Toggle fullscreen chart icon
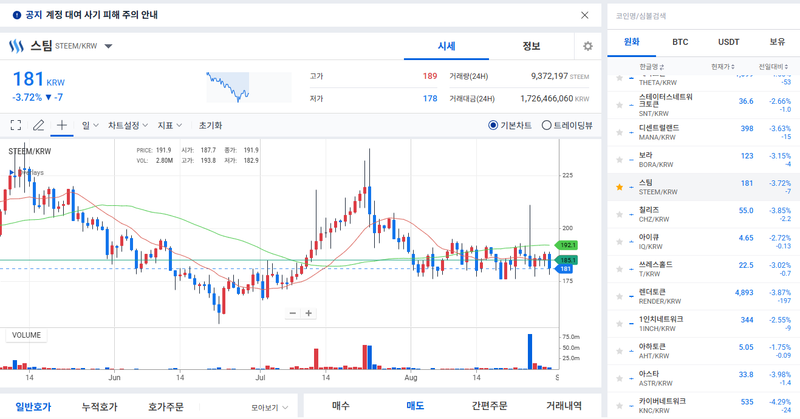The width and height of the screenshot is (800, 419). pyautogui.click(x=16, y=125)
